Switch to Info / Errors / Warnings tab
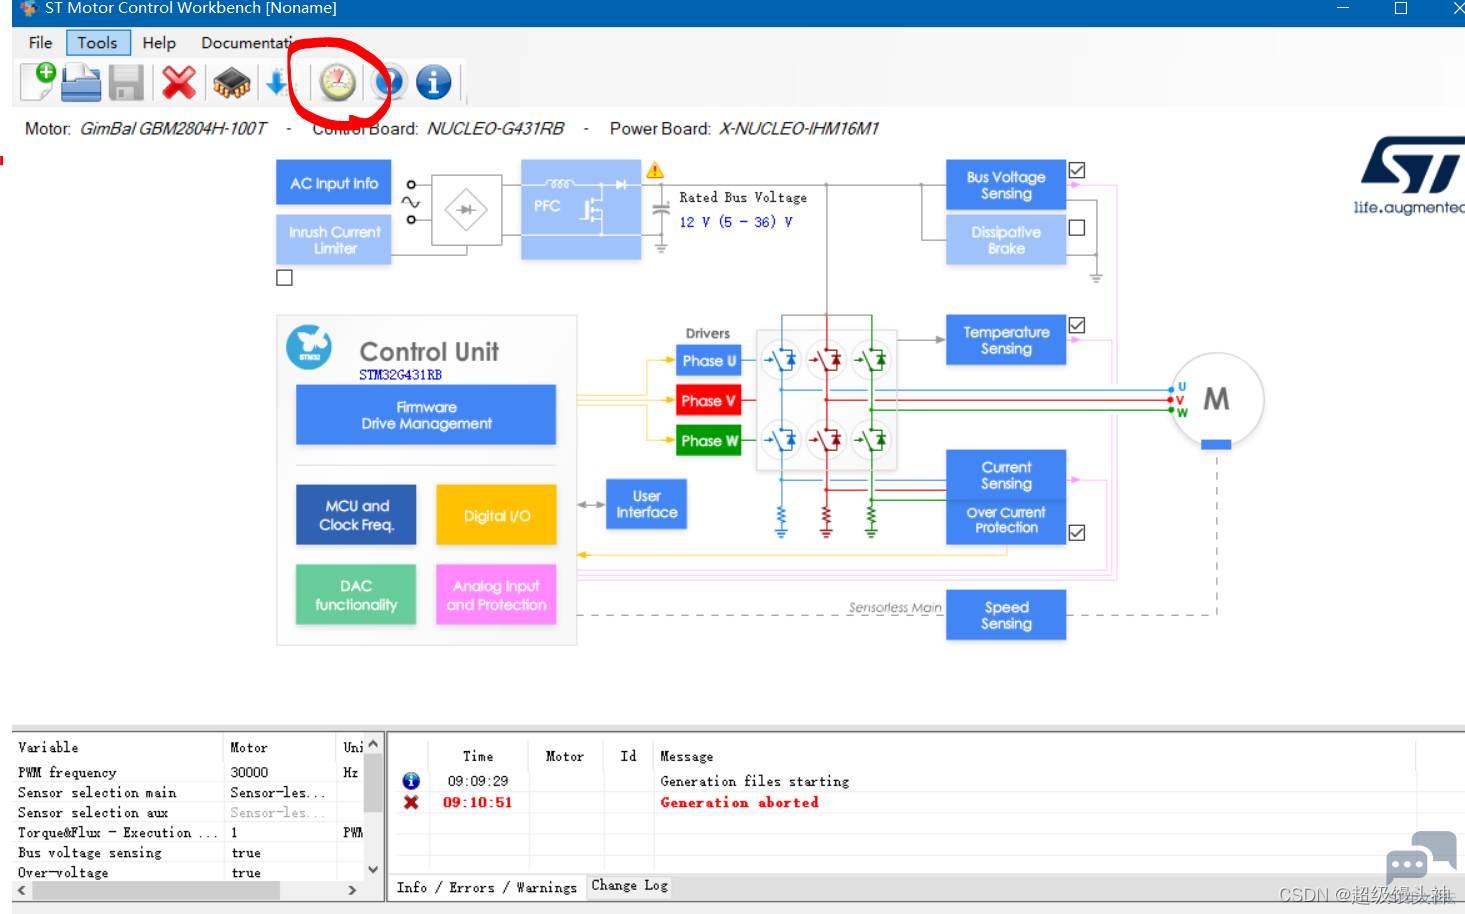 pyautogui.click(x=487, y=887)
